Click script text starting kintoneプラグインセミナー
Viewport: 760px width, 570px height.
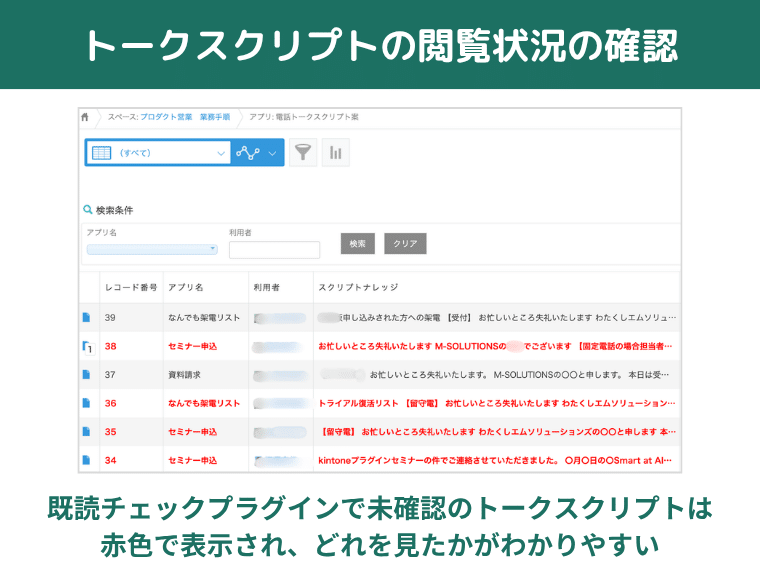(x=495, y=460)
